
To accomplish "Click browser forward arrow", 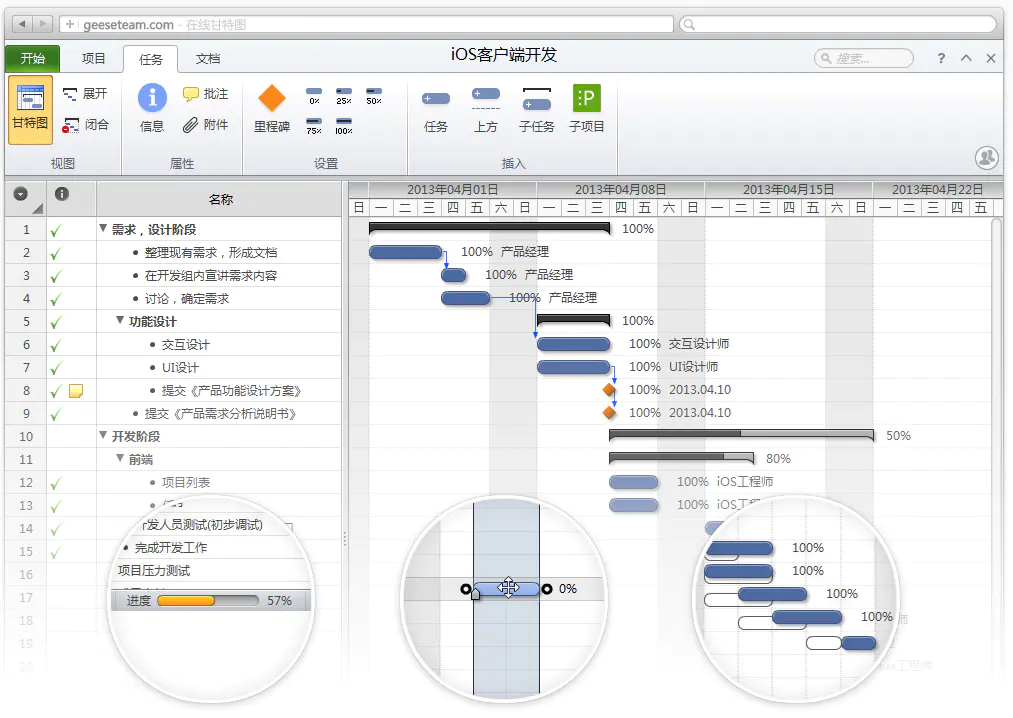I will click(x=42, y=24).
